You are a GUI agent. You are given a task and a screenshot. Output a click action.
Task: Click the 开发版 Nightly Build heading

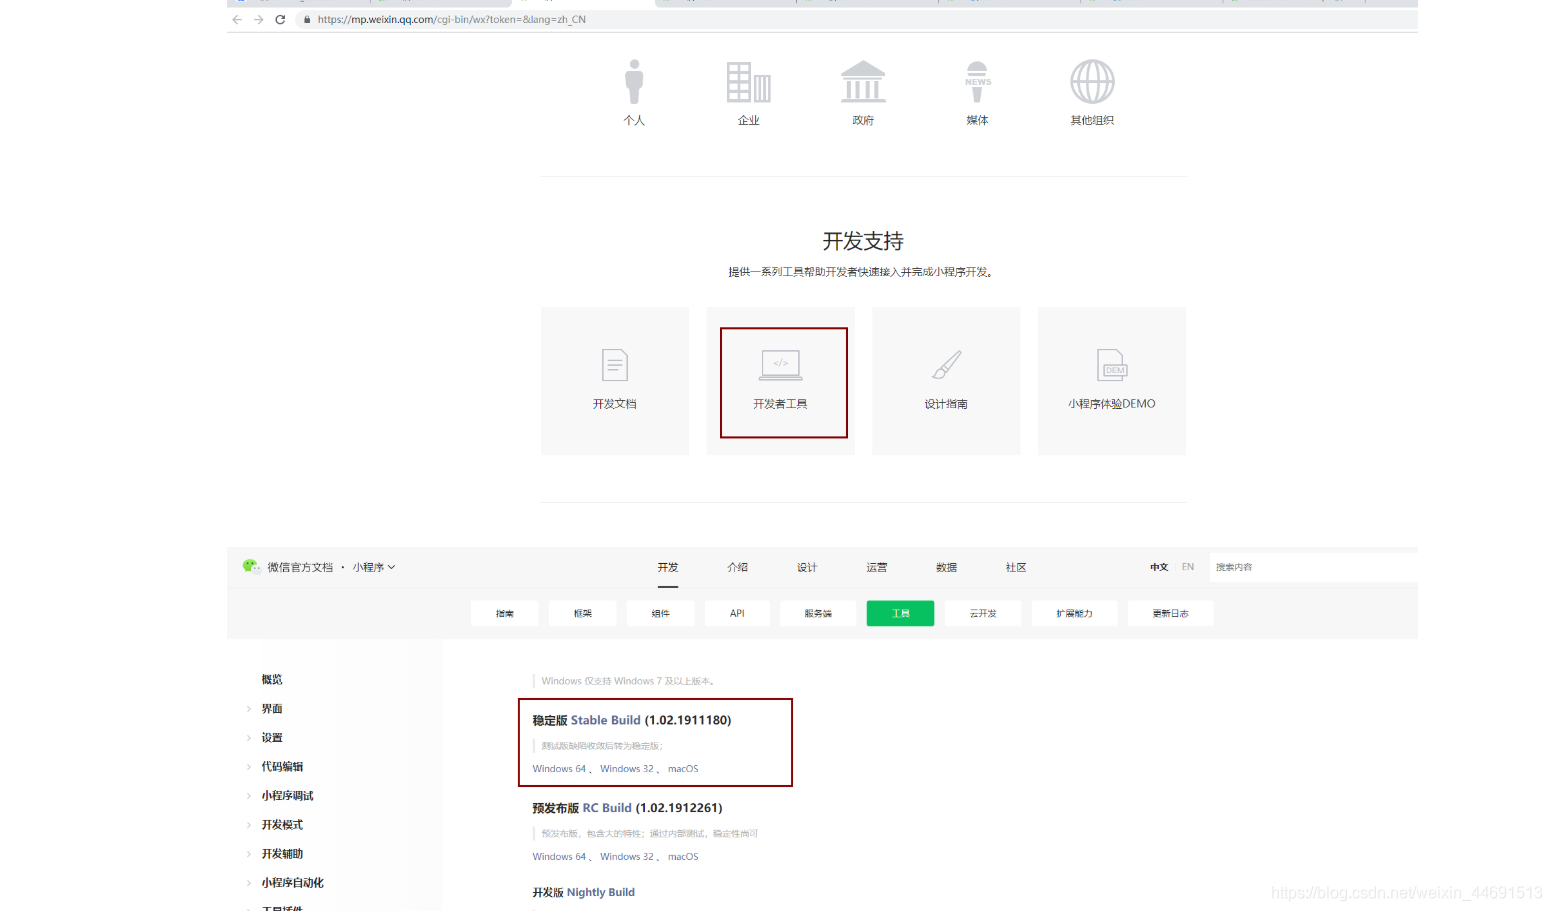point(584,892)
